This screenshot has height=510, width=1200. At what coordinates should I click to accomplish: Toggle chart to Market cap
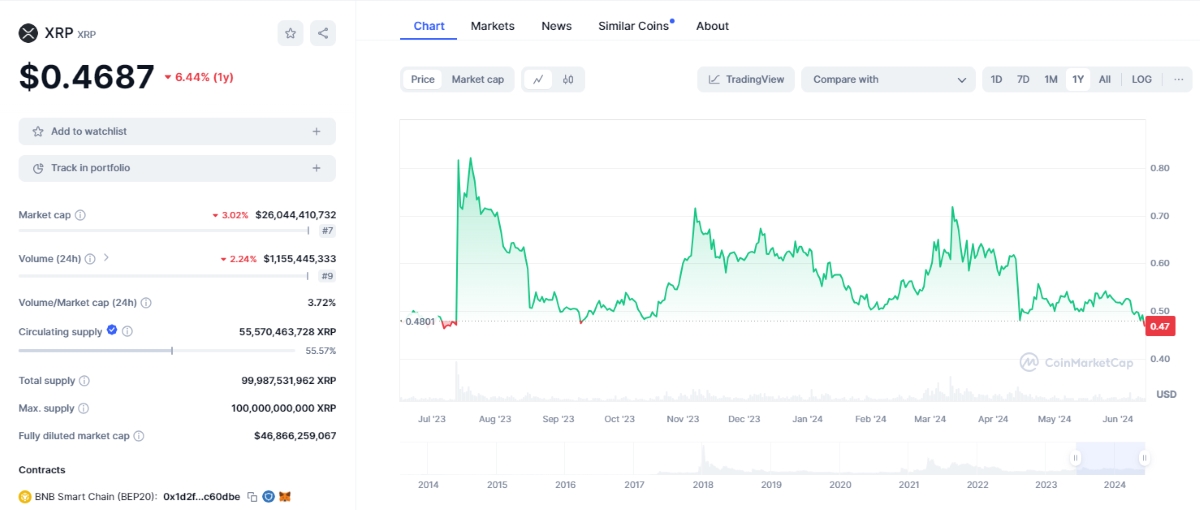tap(477, 79)
